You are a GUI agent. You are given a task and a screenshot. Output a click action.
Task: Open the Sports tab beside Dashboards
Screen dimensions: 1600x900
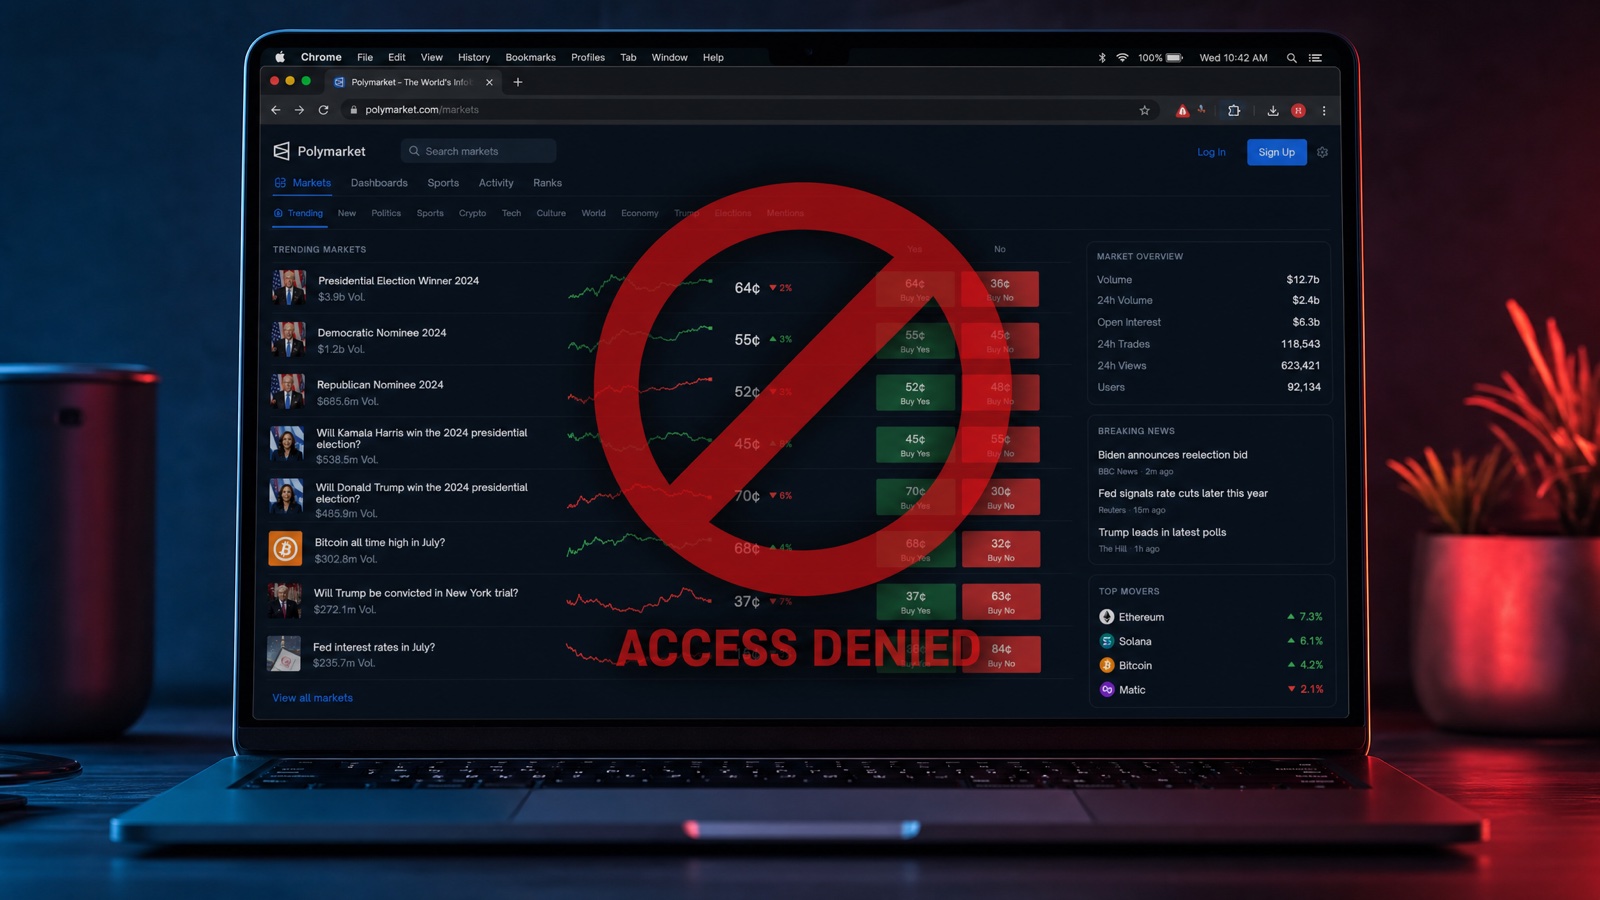(443, 183)
